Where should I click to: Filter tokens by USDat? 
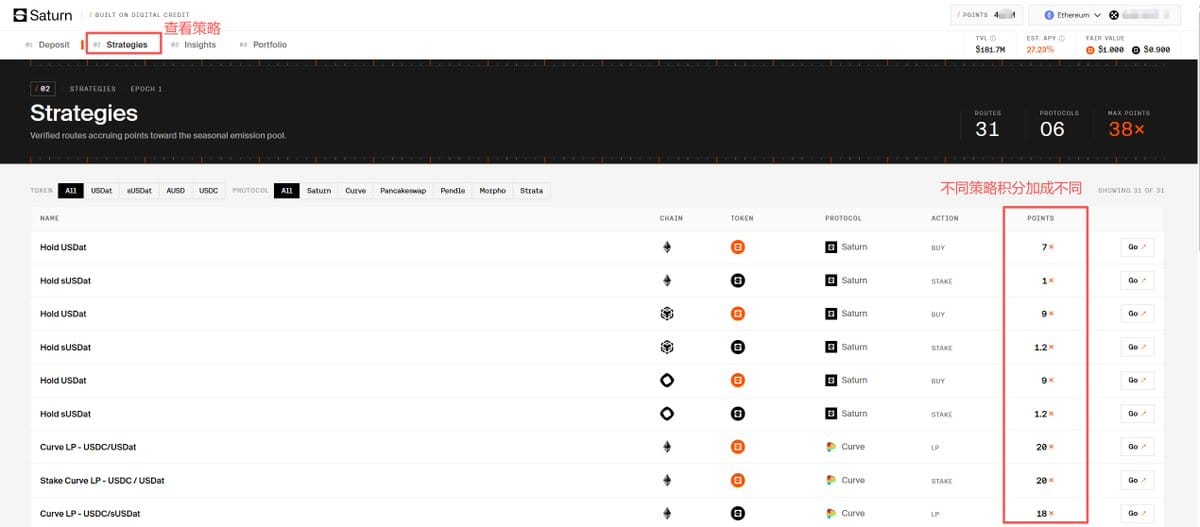click(x=102, y=190)
